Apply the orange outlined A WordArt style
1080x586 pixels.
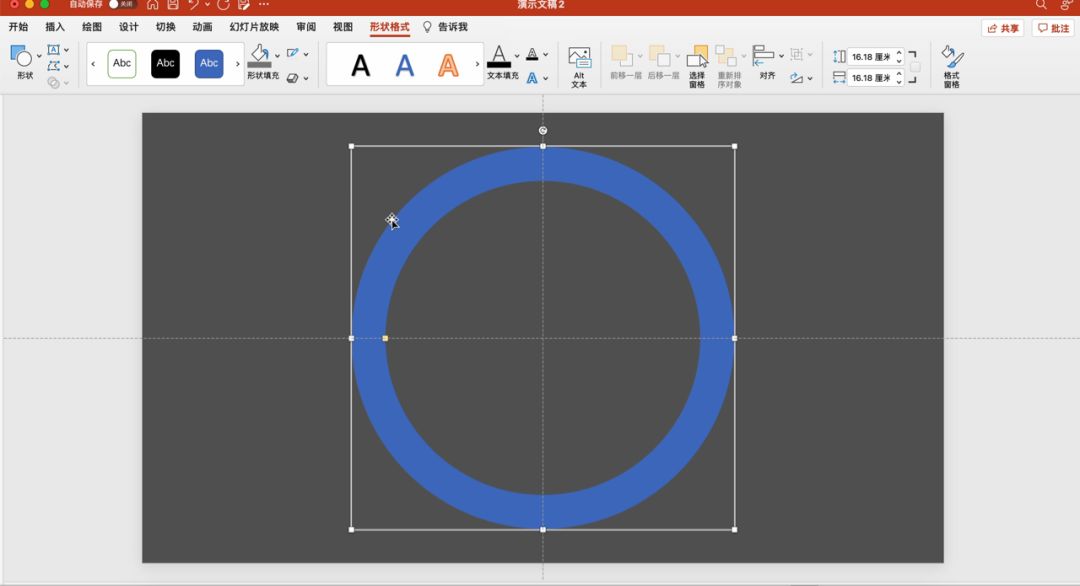pos(448,65)
